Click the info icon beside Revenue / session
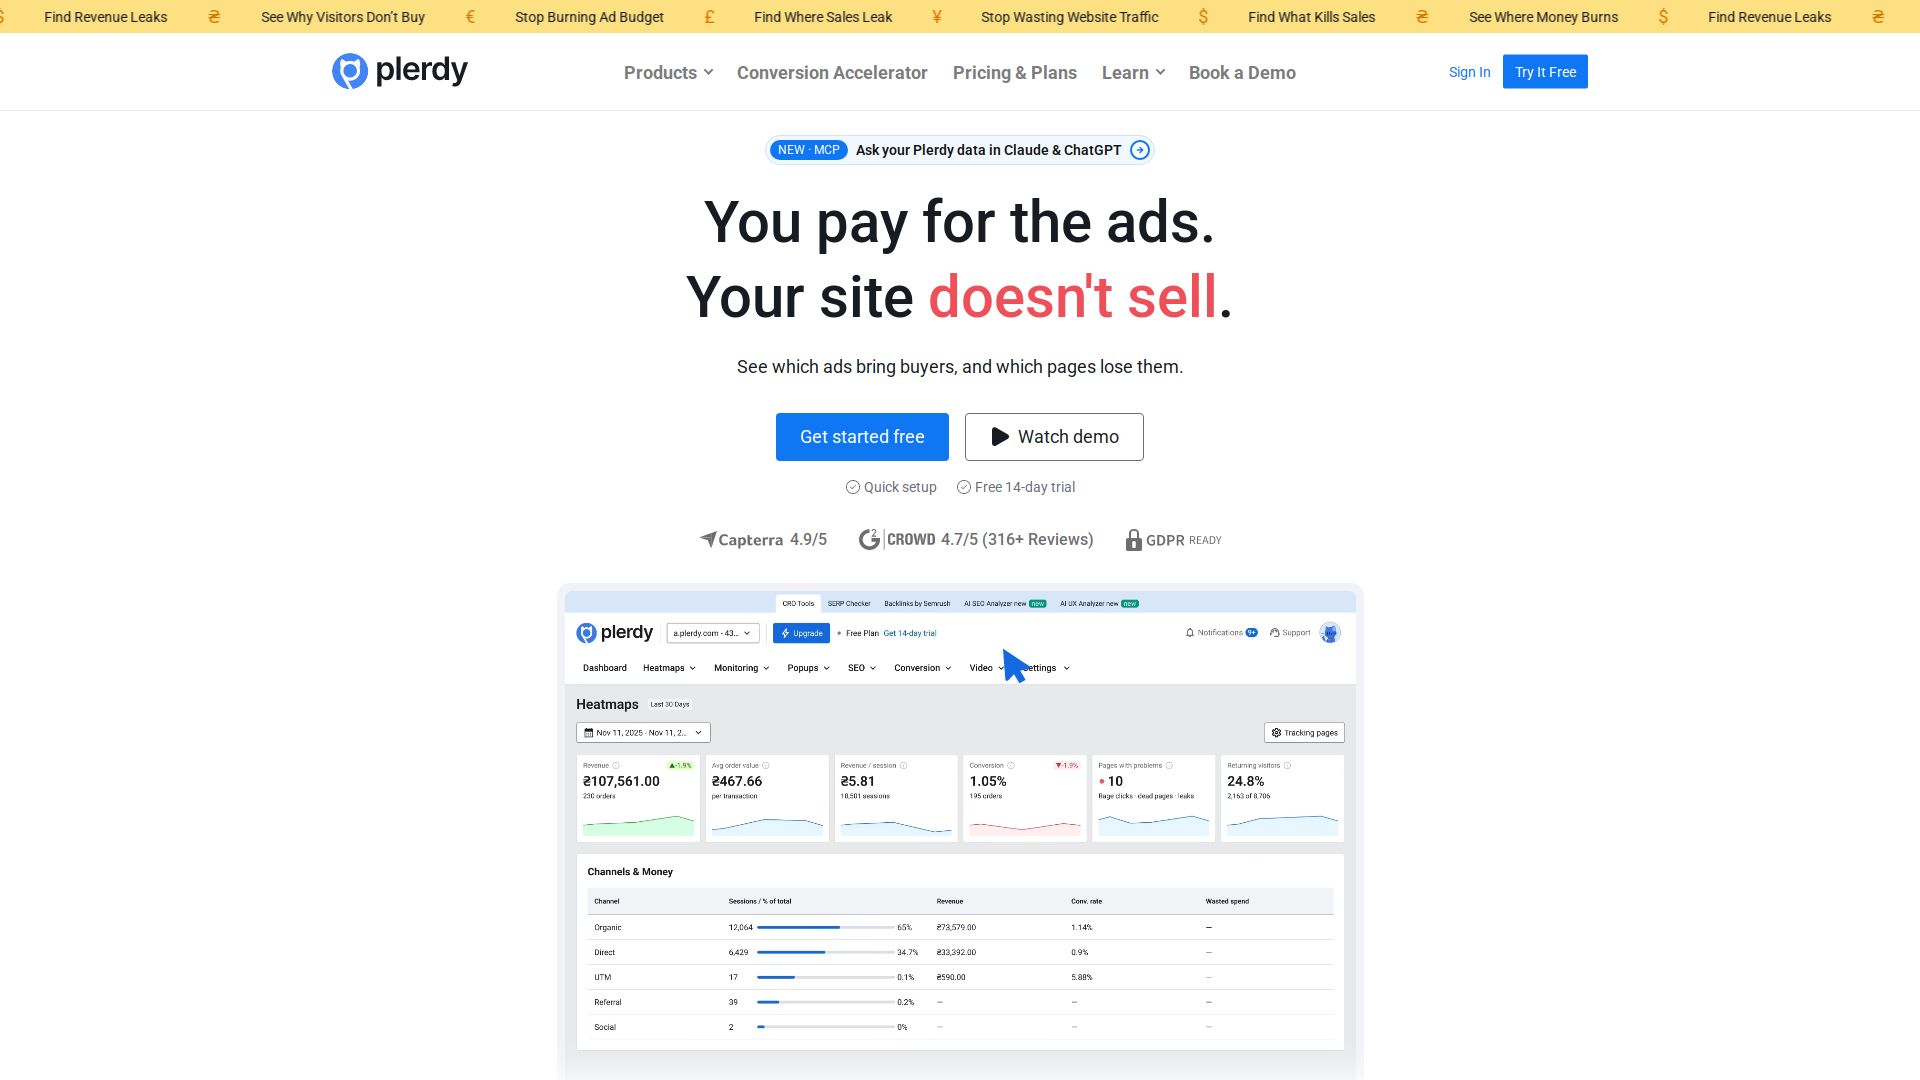Screen dimensions: 1920x1080 coord(903,766)
